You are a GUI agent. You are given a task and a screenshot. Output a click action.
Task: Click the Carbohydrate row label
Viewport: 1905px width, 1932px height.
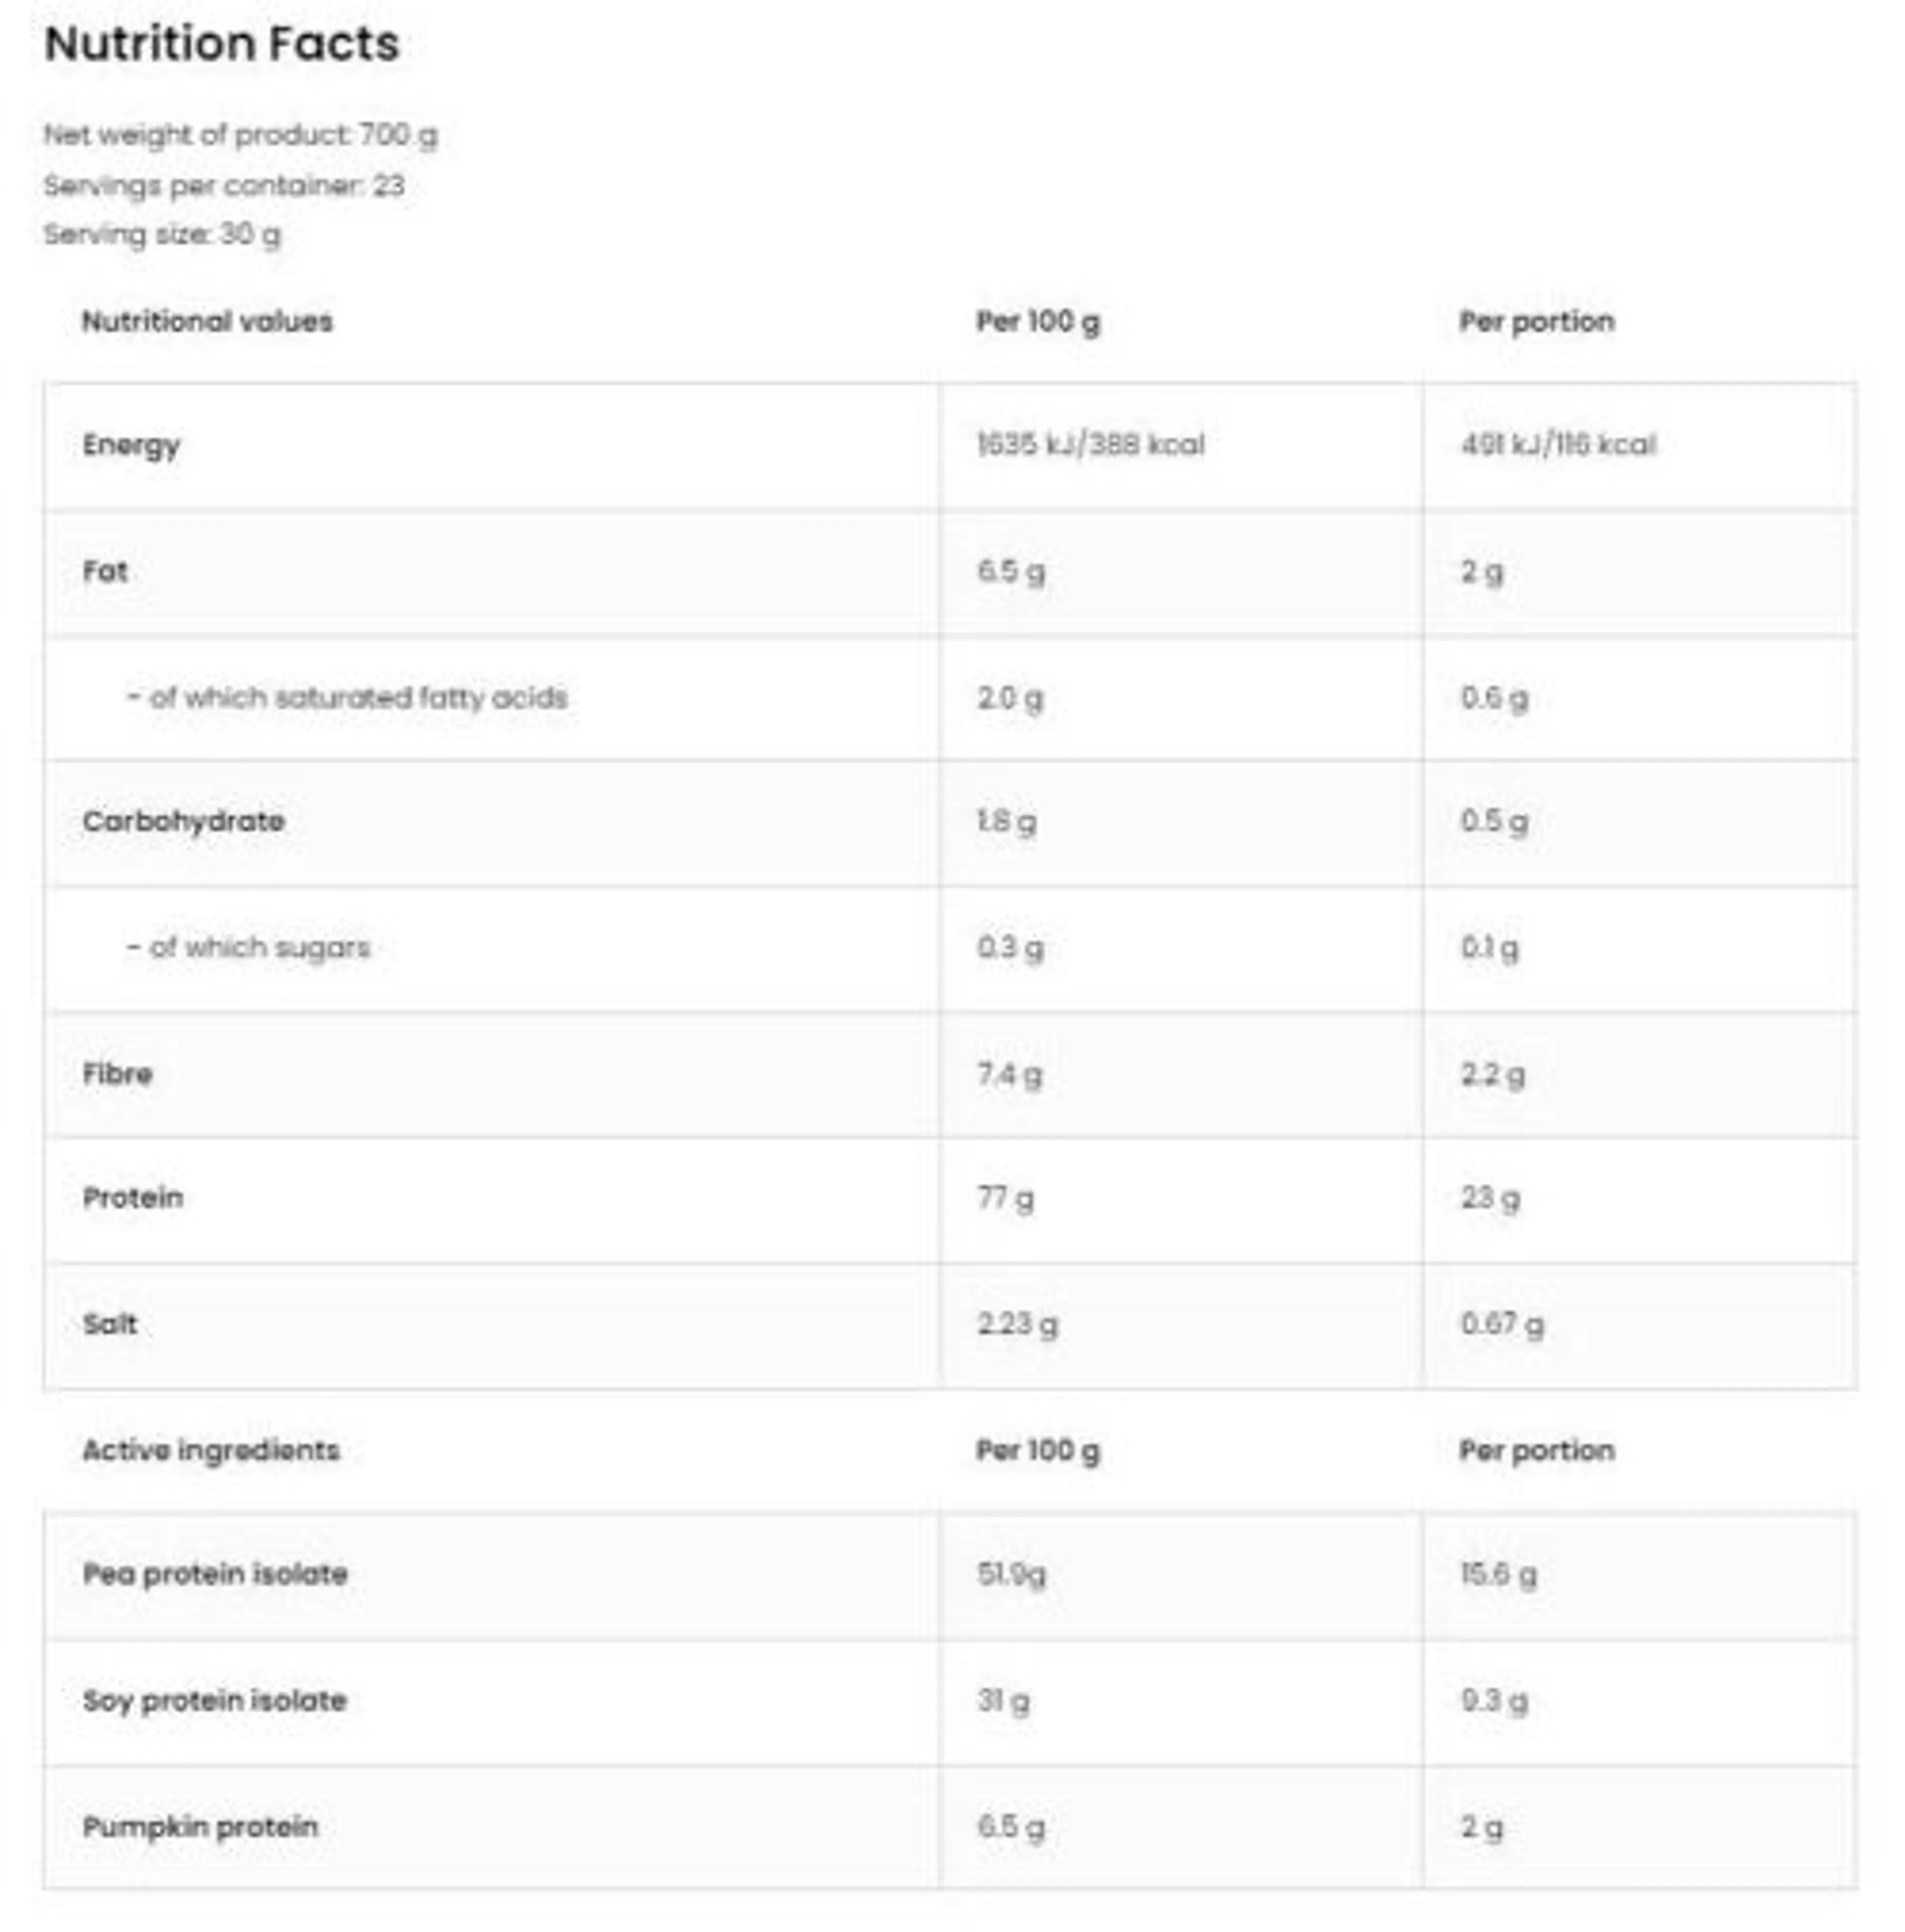[x=183, y=821]
